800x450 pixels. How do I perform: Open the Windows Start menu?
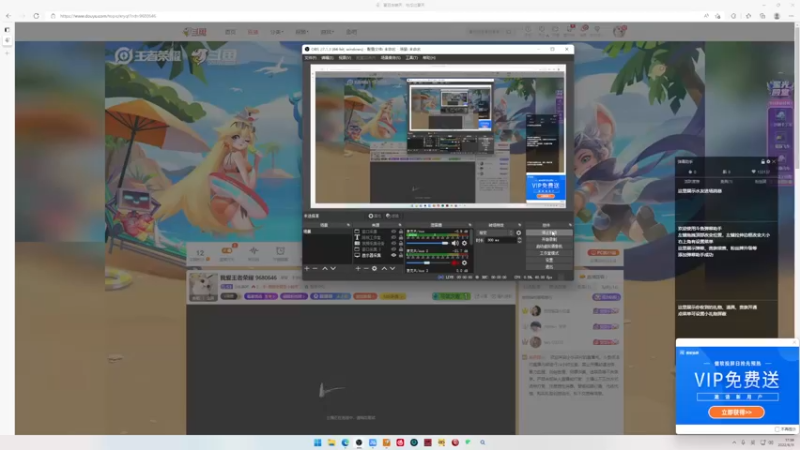(x=317, y=442)
